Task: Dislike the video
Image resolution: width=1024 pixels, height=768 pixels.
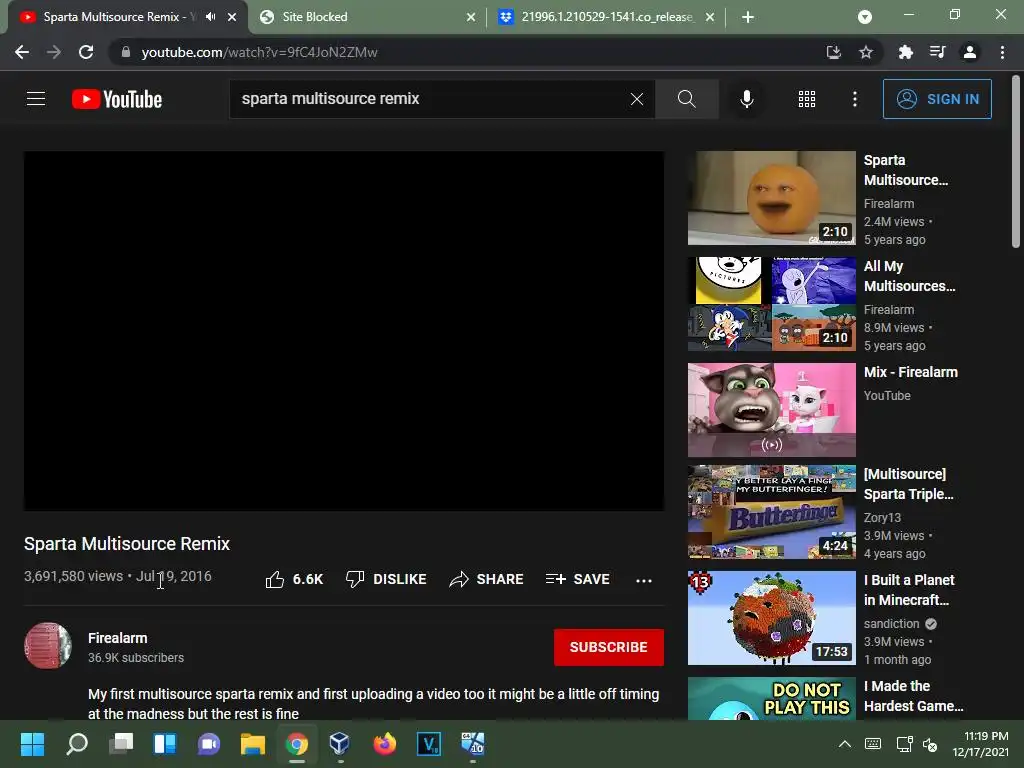Action: [386, 579]
